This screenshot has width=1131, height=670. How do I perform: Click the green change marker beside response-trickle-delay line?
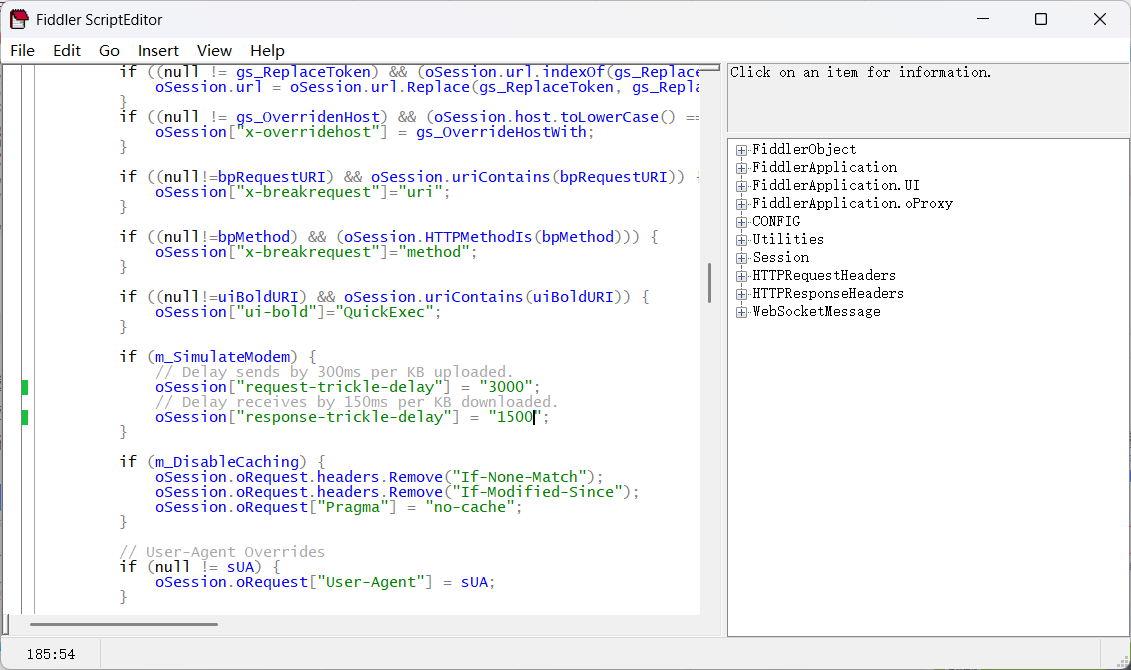25,418
